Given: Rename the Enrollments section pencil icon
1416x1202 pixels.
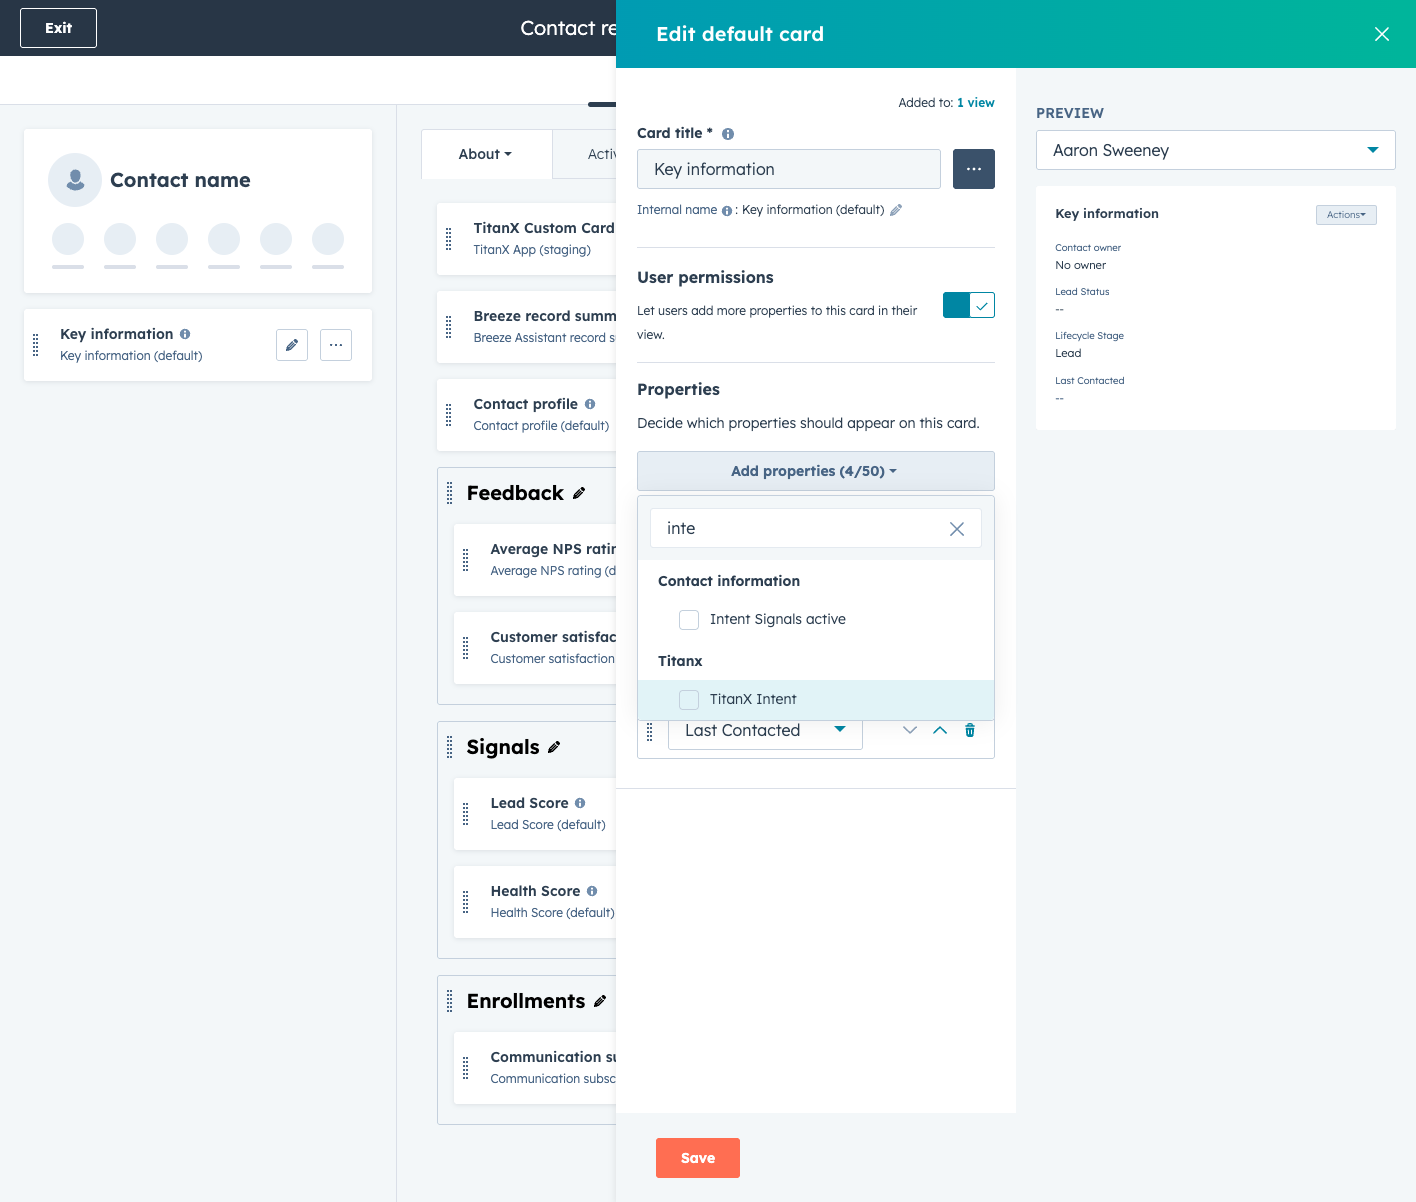Looking at the screenshot, I should click(600, 1001).
